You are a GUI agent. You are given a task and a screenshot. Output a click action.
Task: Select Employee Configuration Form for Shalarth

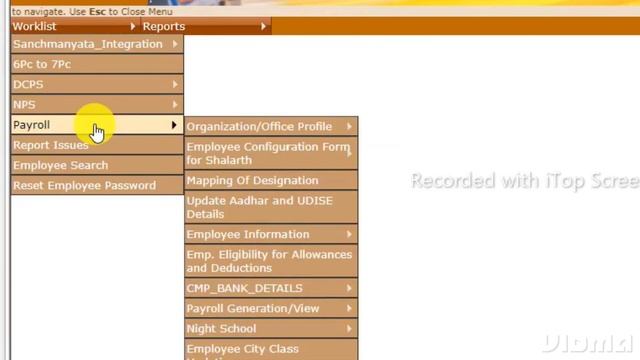271,153
